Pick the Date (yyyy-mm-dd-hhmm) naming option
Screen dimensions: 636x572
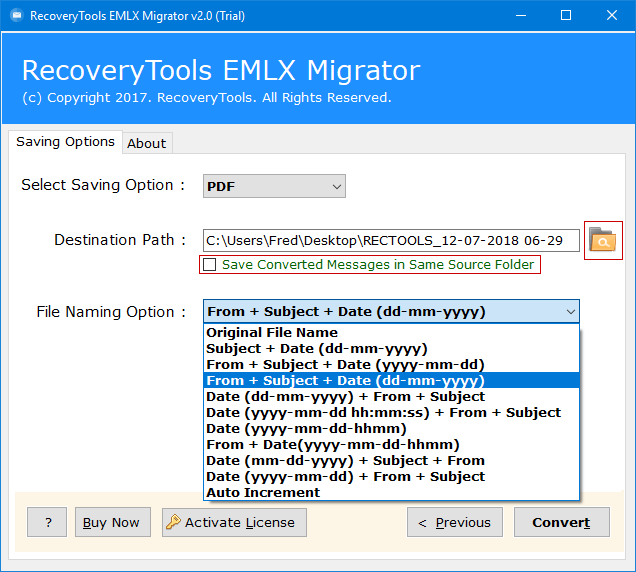391,428
